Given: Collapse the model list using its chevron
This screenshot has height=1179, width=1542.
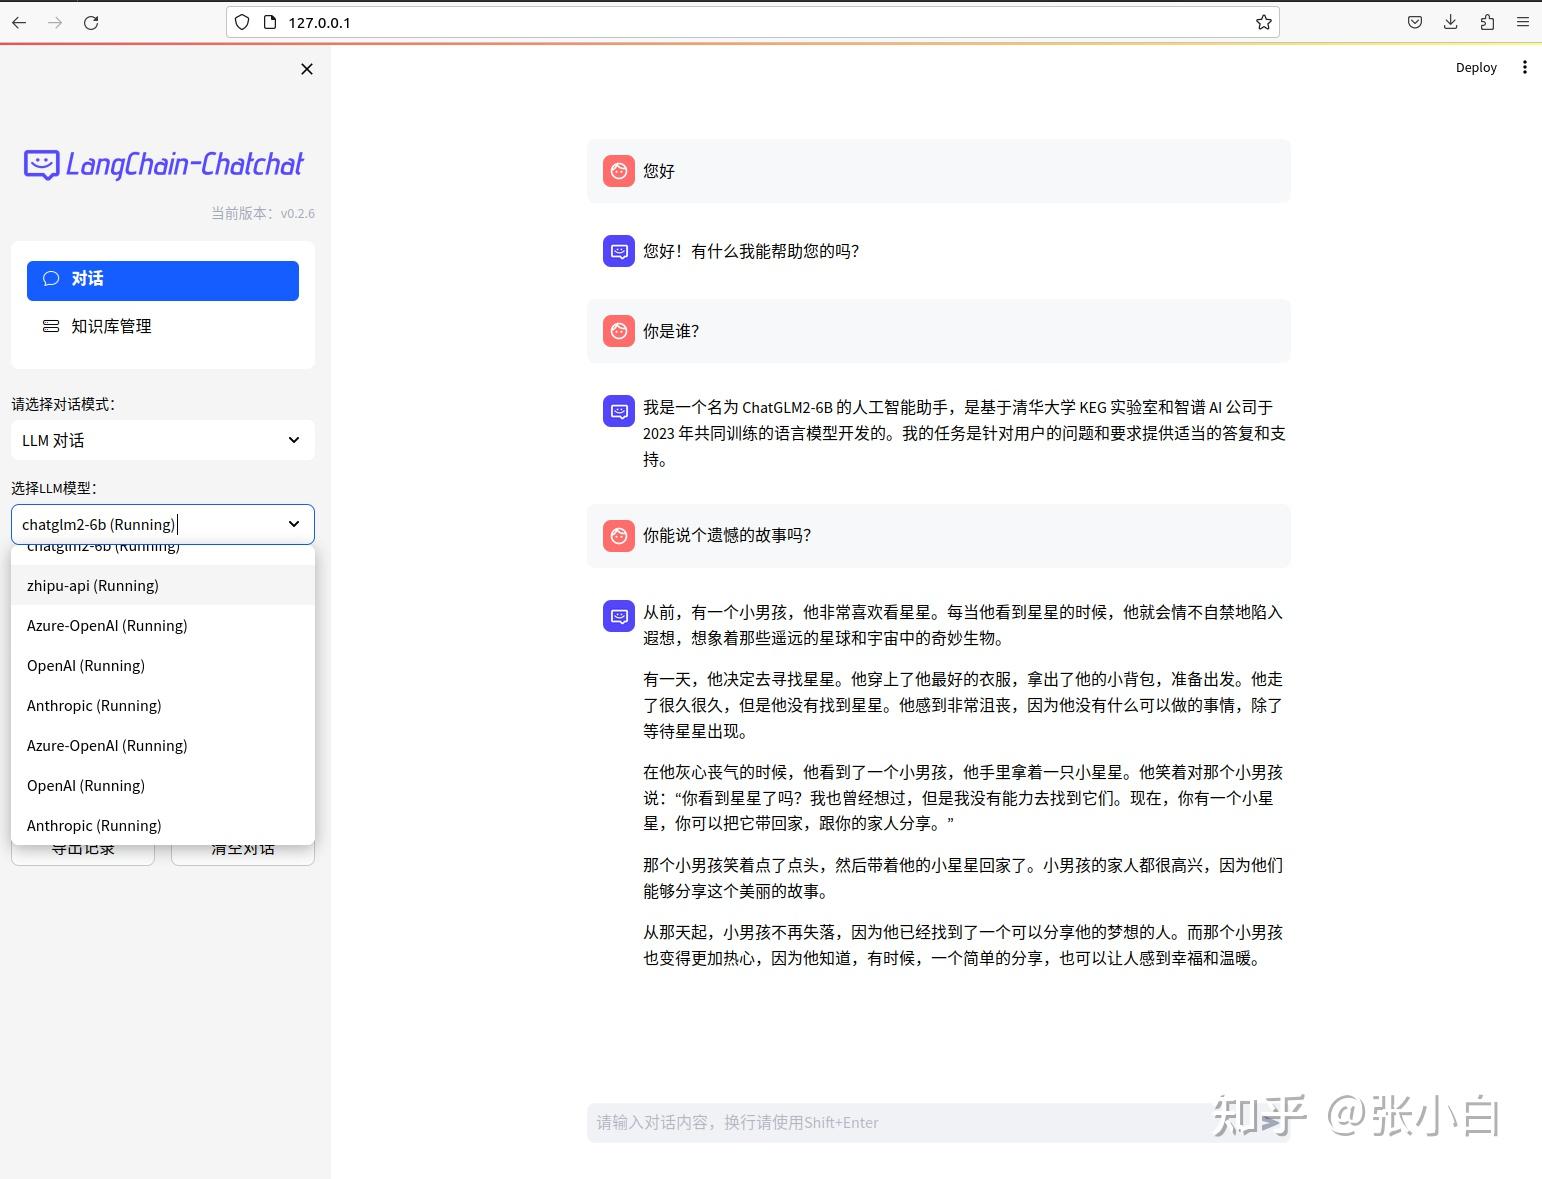Looking at the screenshot, I should [x=294, y=524].
